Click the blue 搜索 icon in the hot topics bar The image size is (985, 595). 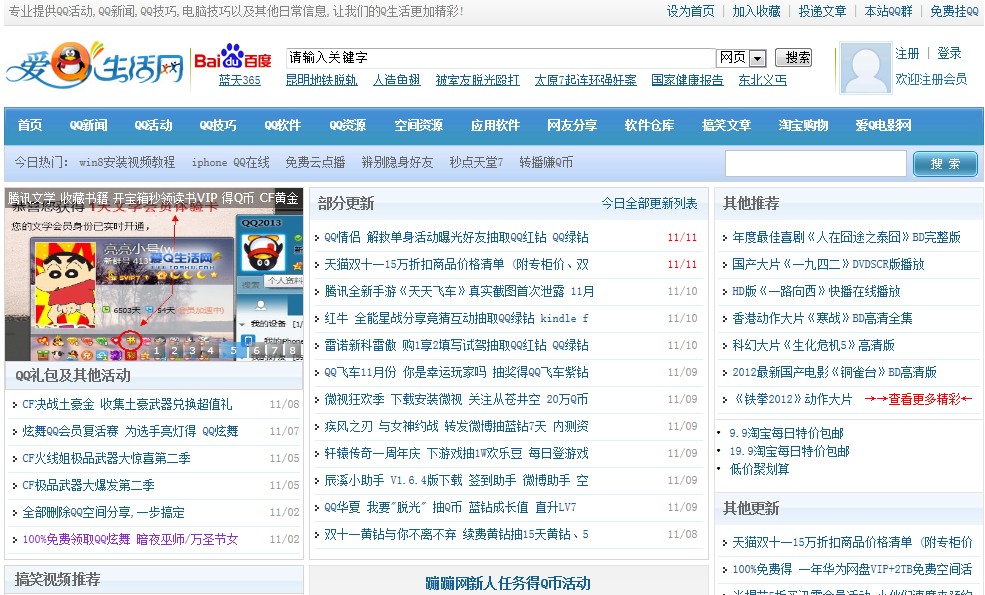coord(944,163)
